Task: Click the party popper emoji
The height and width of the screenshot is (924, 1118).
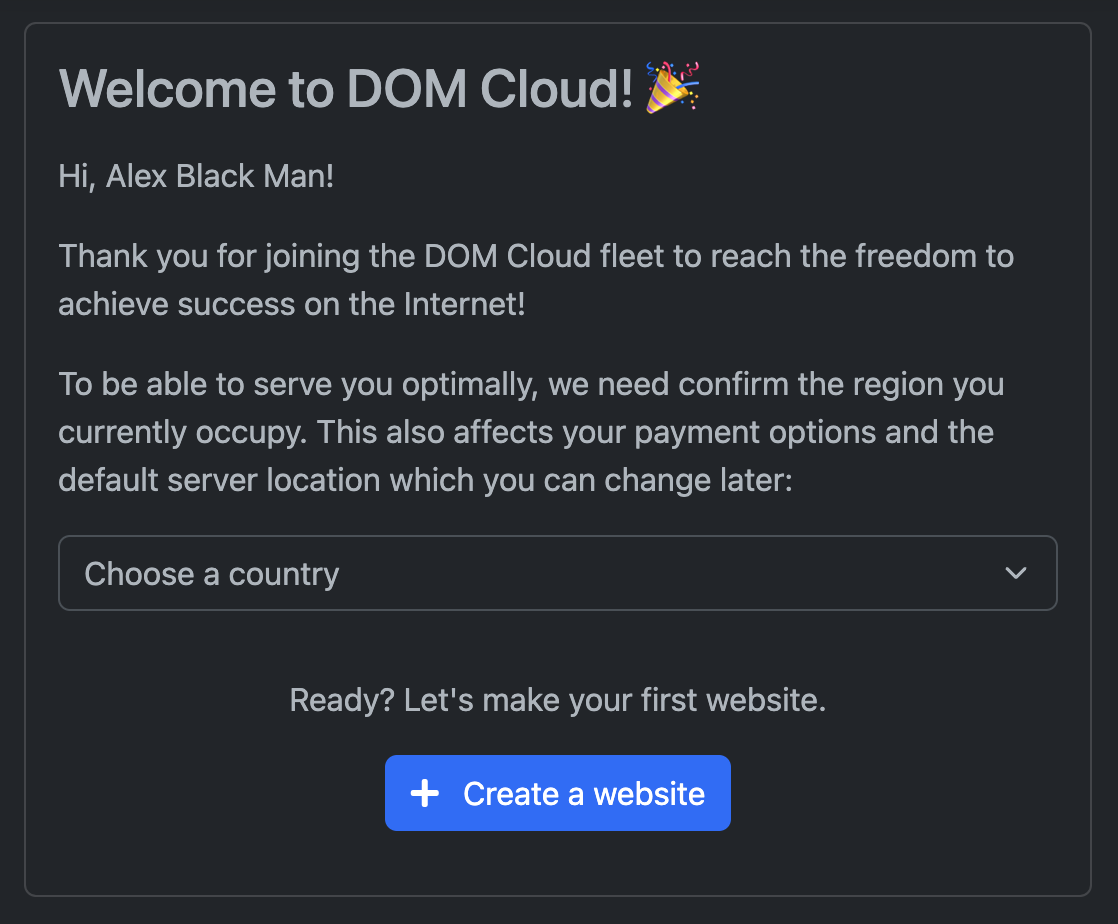Action: (x=672, y=87)
